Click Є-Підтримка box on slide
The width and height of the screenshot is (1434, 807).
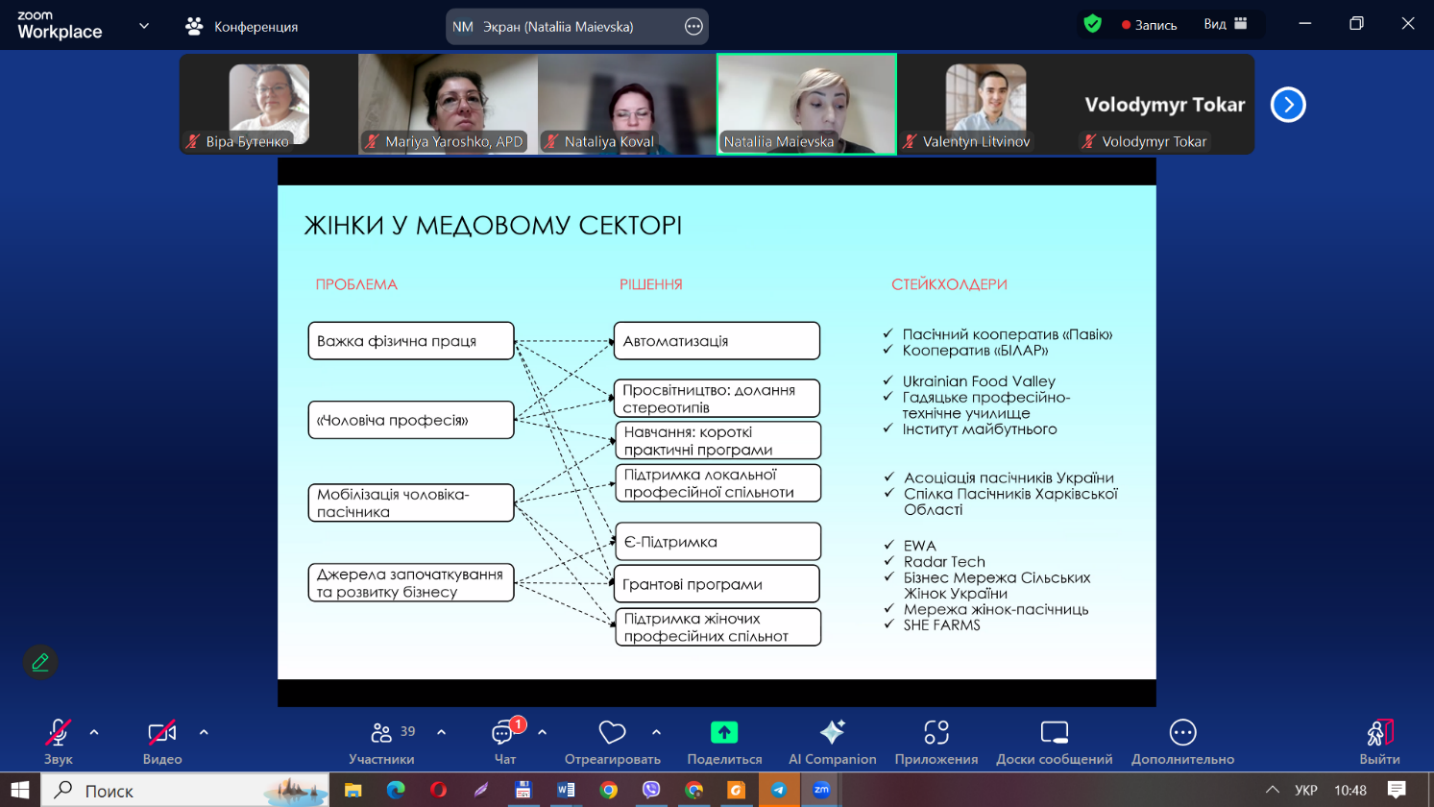point(717,542)
